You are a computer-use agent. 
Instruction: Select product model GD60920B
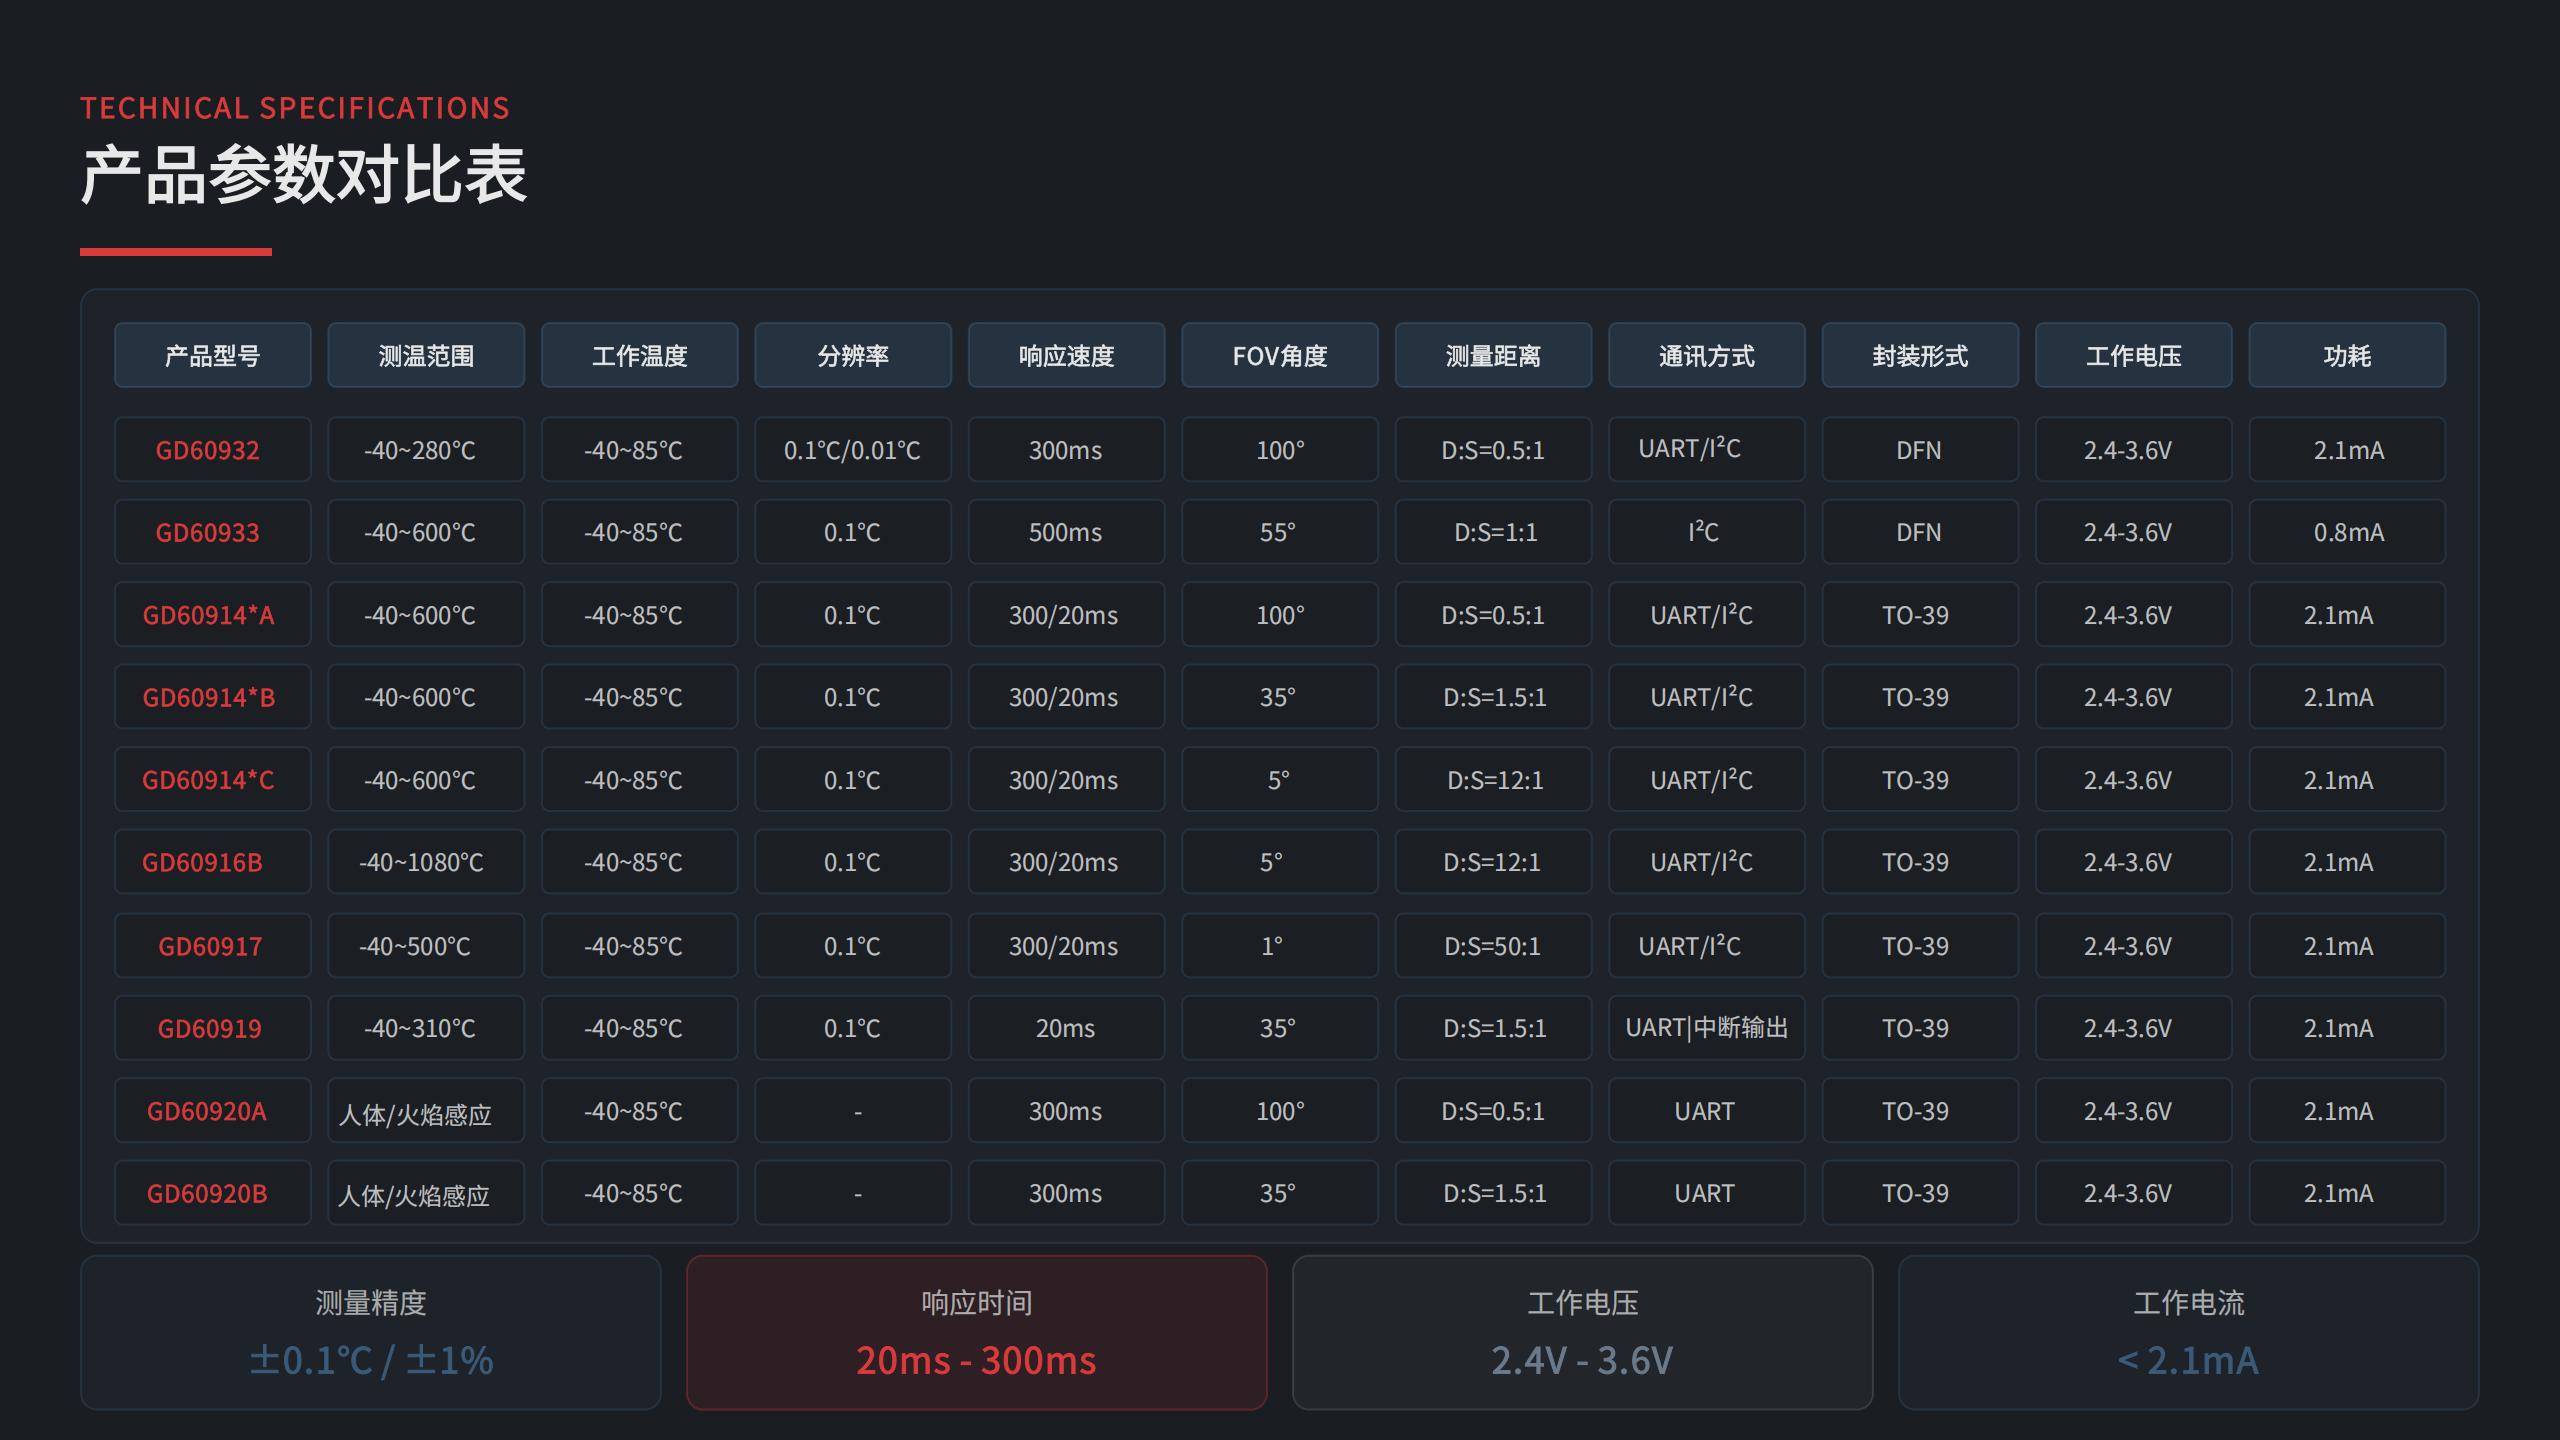[212, 1193]
